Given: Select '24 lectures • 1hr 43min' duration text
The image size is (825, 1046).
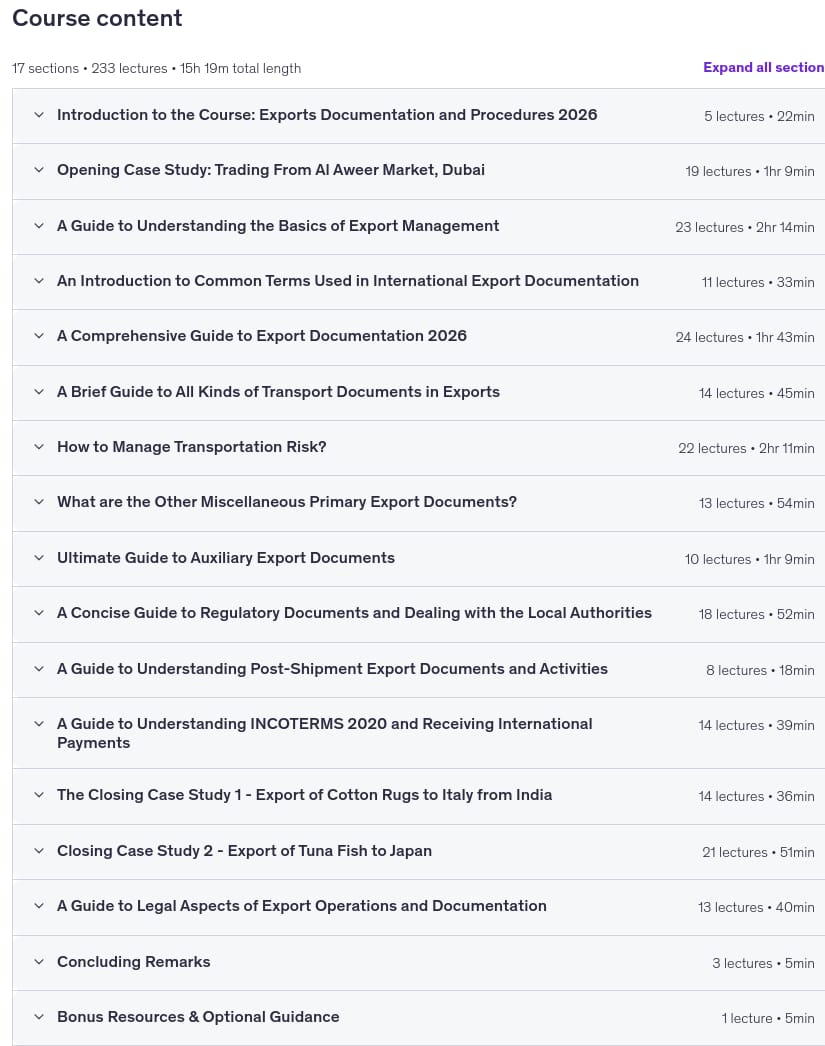Looking at the screenshot, I should coord(745,337).
